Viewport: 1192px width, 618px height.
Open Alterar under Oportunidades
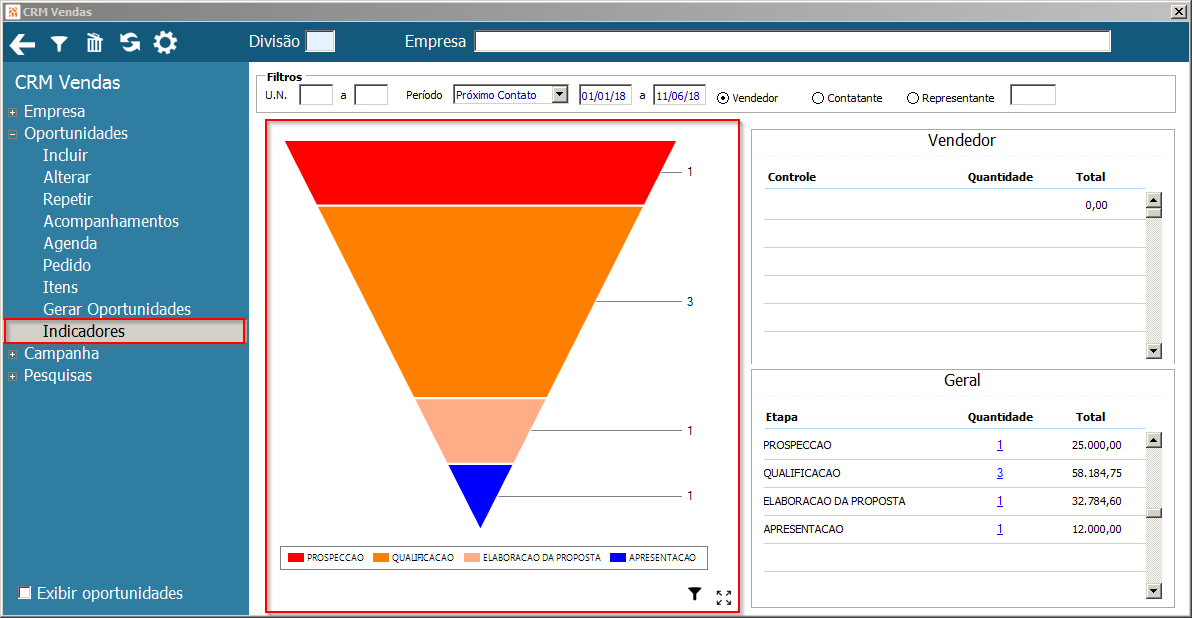coord(67,177)
